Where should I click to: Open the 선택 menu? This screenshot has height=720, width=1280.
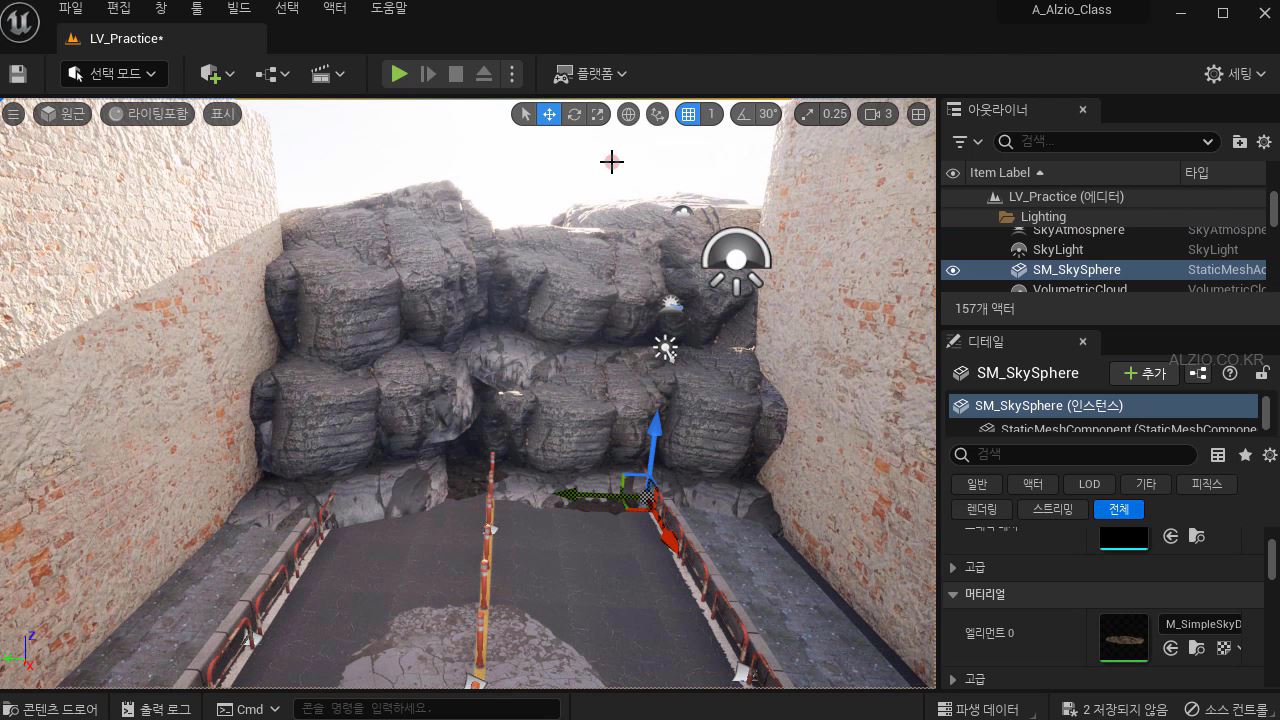click(287, 8)
